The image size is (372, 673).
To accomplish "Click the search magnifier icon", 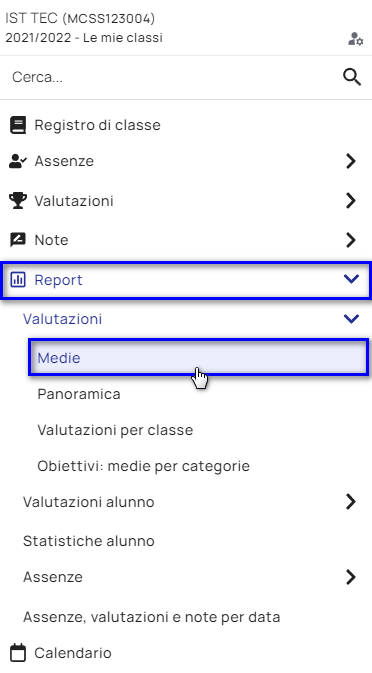I will click(352, 78).
